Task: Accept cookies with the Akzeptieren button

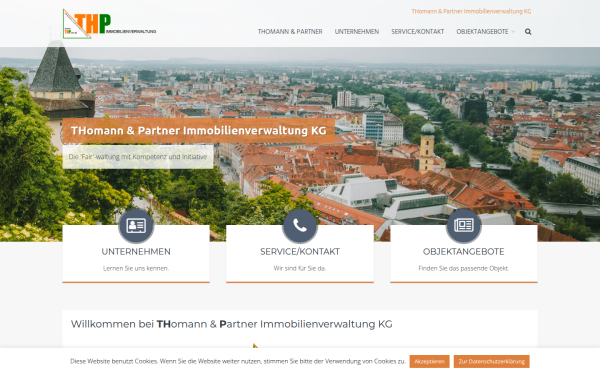Action: tap(429, 361)
